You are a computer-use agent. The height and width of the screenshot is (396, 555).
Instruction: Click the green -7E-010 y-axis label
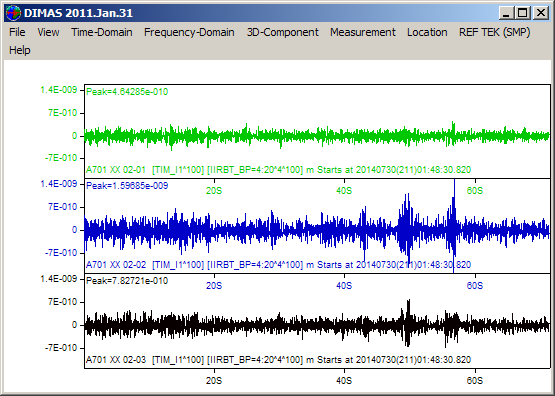coord(61,158)
